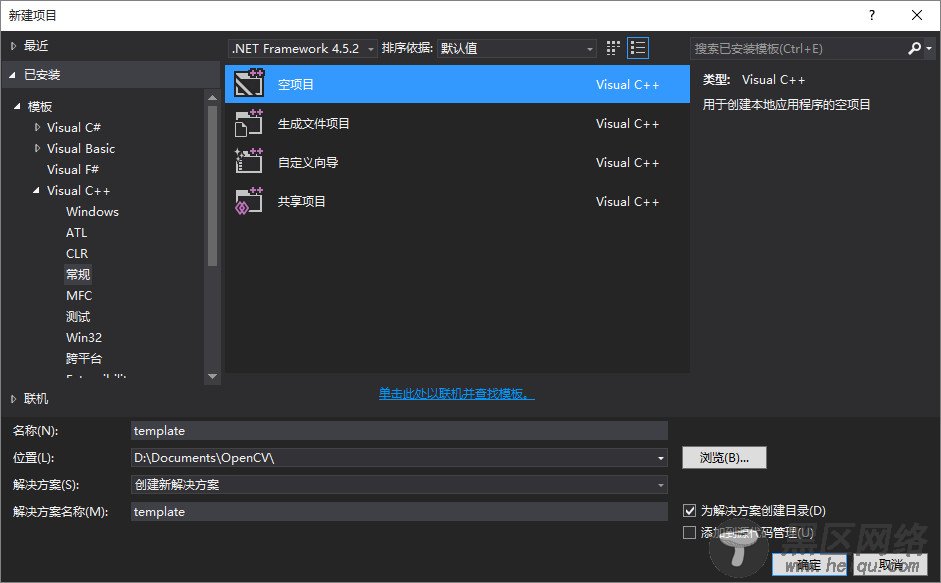Focus the 搜索已安装模板 search box

click(798, 49)
